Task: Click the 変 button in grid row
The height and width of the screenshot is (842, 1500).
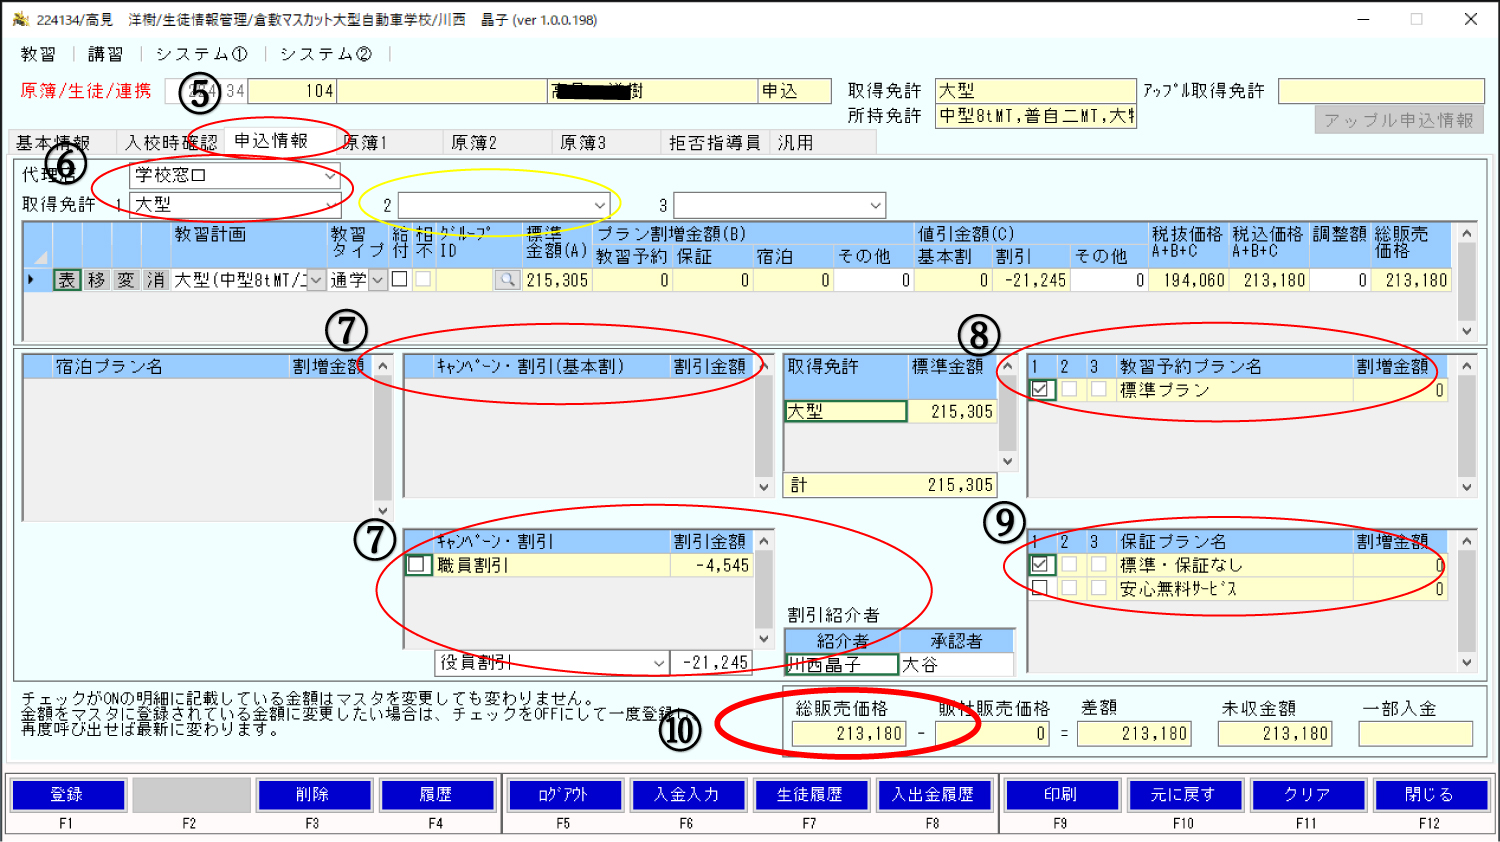Action: 126,280
